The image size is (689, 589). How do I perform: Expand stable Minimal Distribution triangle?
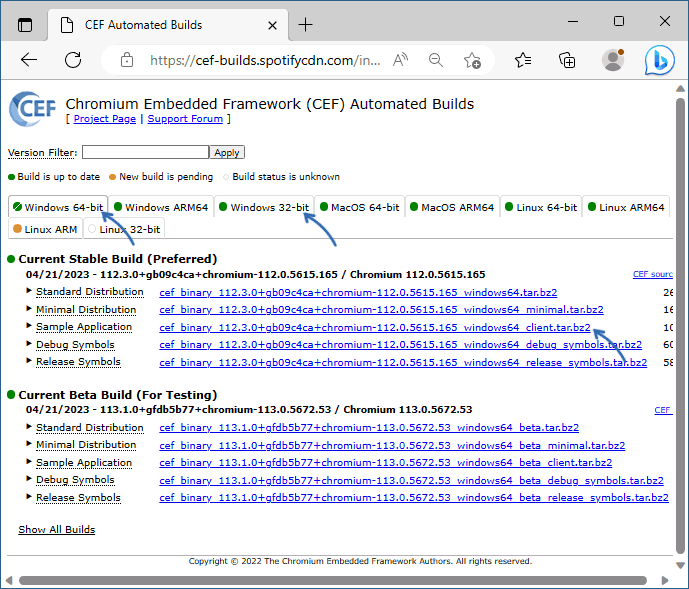pyautogui.click(x=29, y=309)
